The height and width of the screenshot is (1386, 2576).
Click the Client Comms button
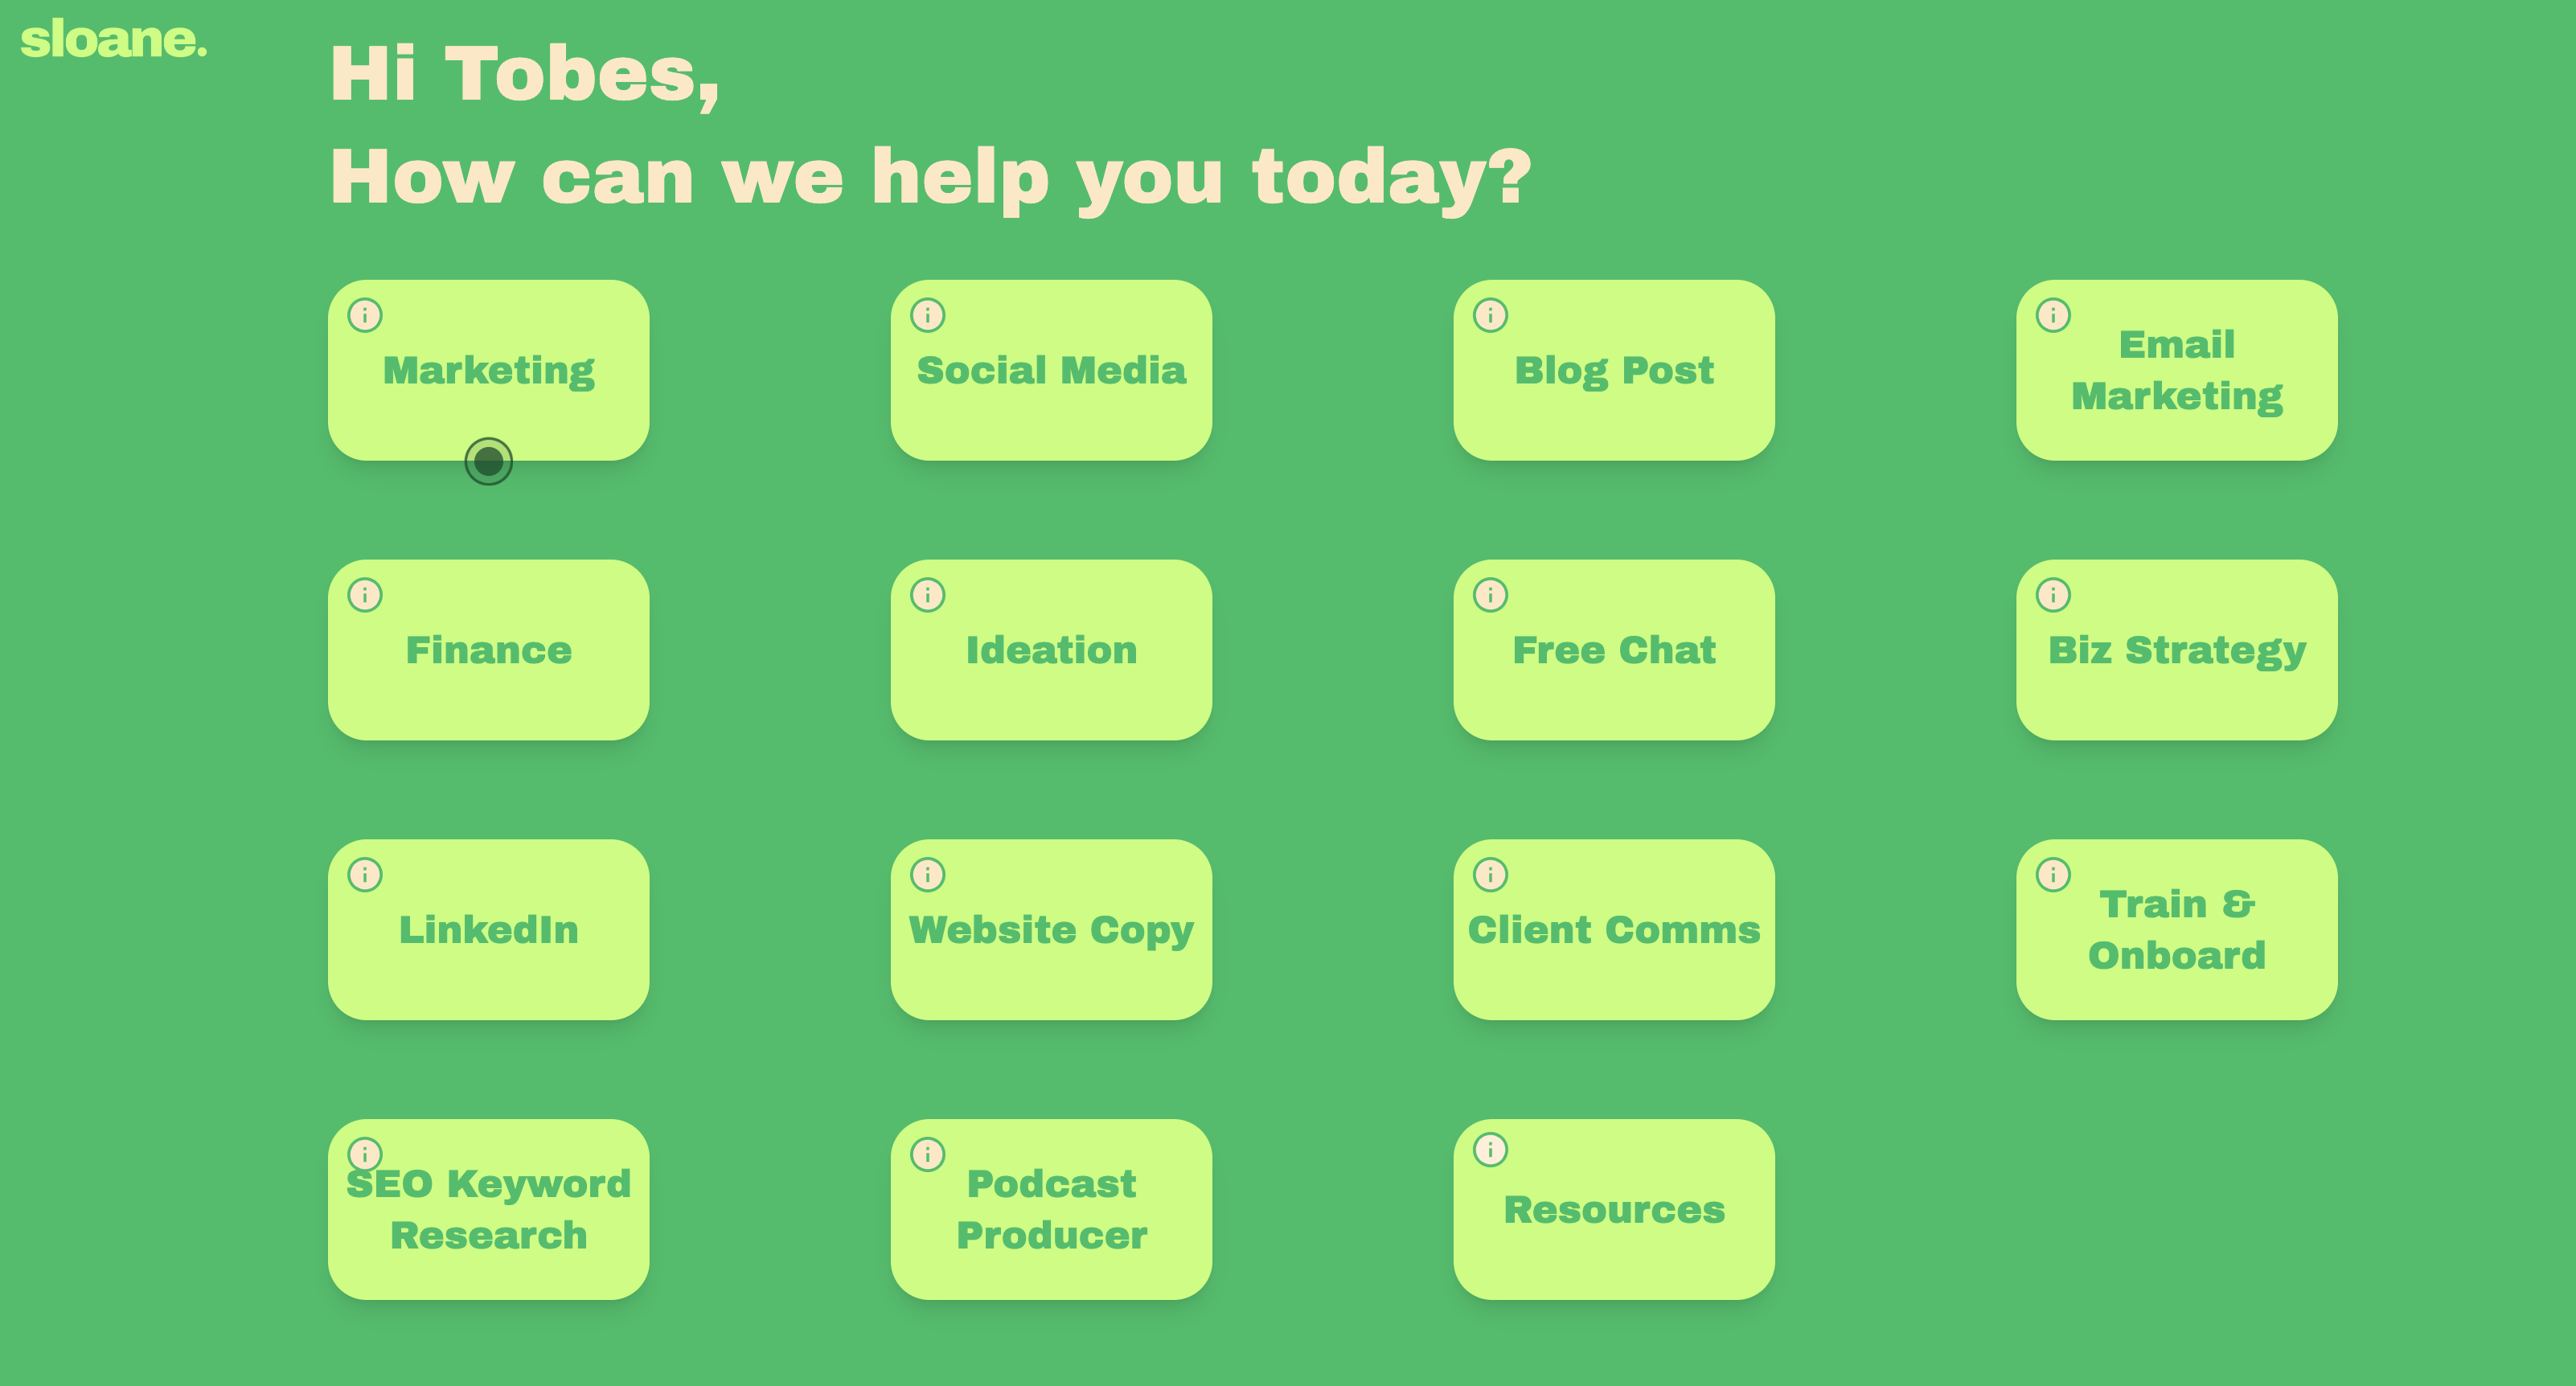point(1612,930)
